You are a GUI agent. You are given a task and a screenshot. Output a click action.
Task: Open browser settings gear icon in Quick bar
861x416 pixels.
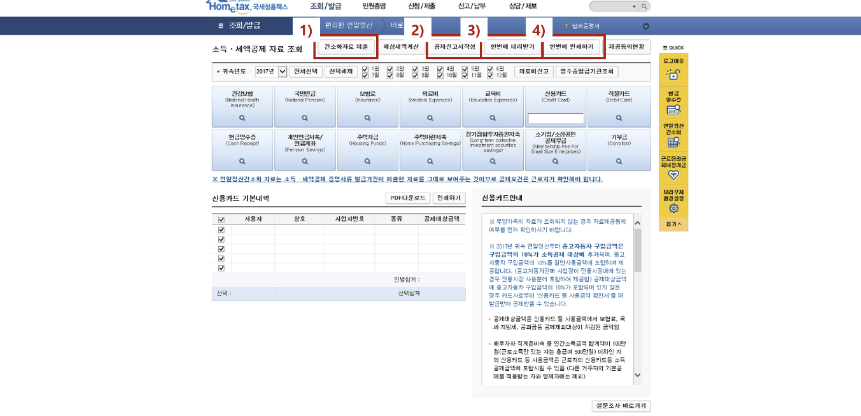674,209
